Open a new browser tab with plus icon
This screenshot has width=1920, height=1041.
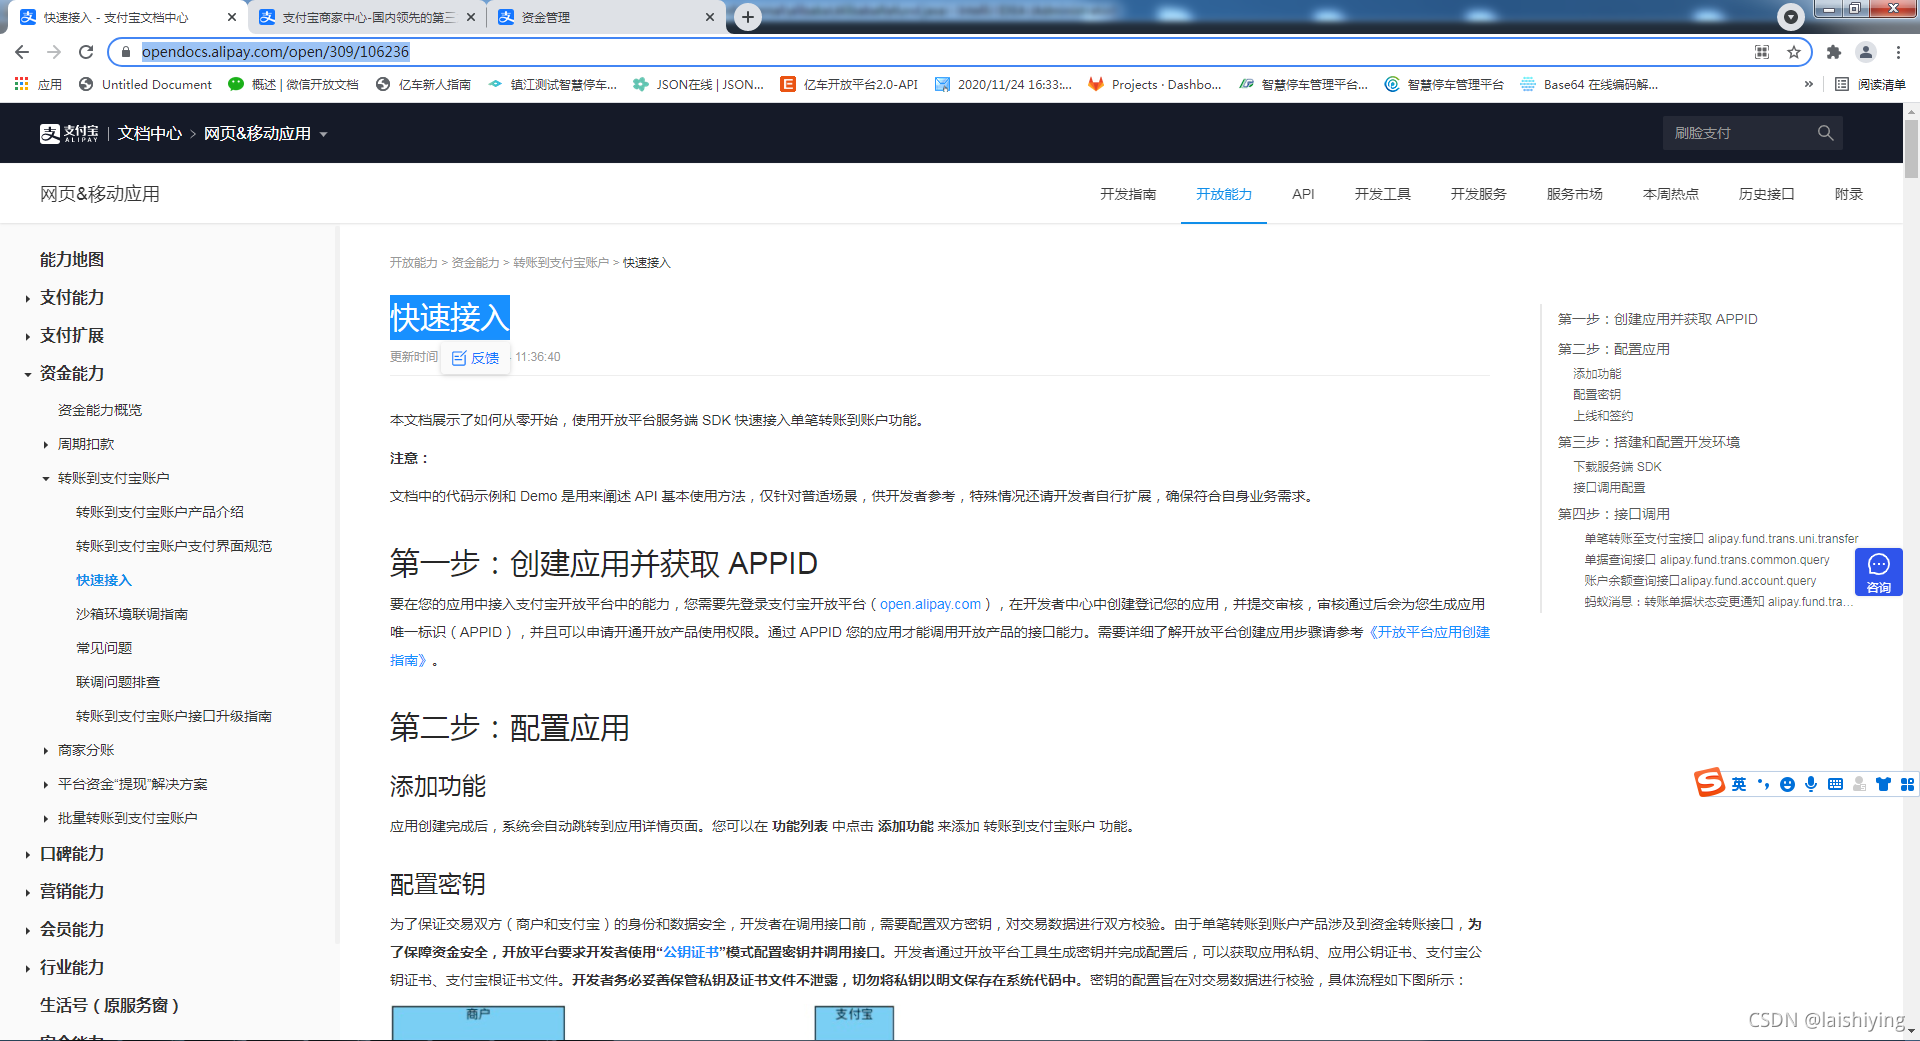[748, 16]
